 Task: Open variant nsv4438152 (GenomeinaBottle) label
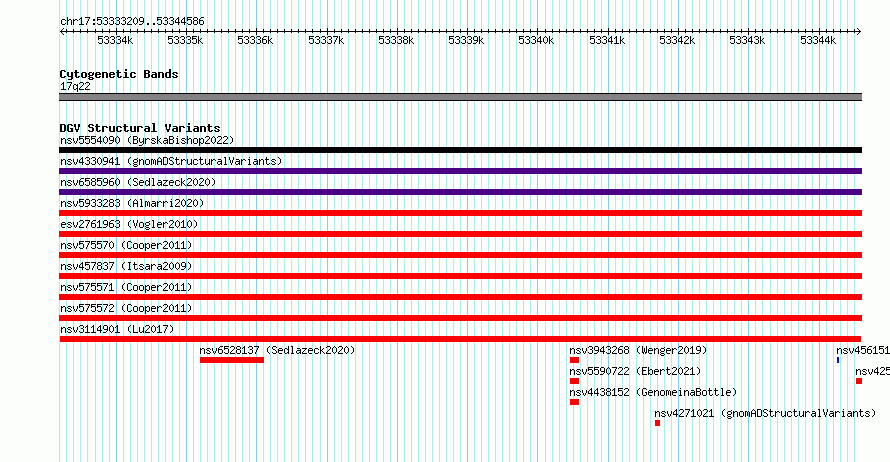click(653, 392)
